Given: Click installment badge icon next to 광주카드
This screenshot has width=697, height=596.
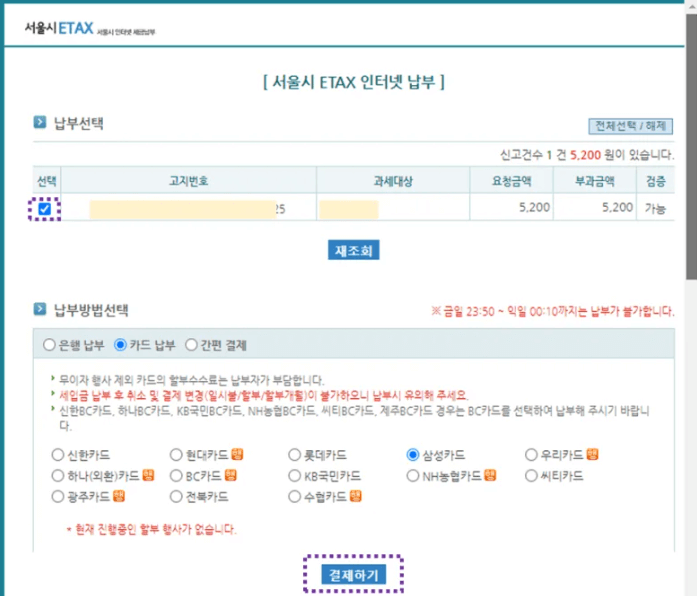Looking at the screenshot, I should pyautogui.click(x=119, y=496).
